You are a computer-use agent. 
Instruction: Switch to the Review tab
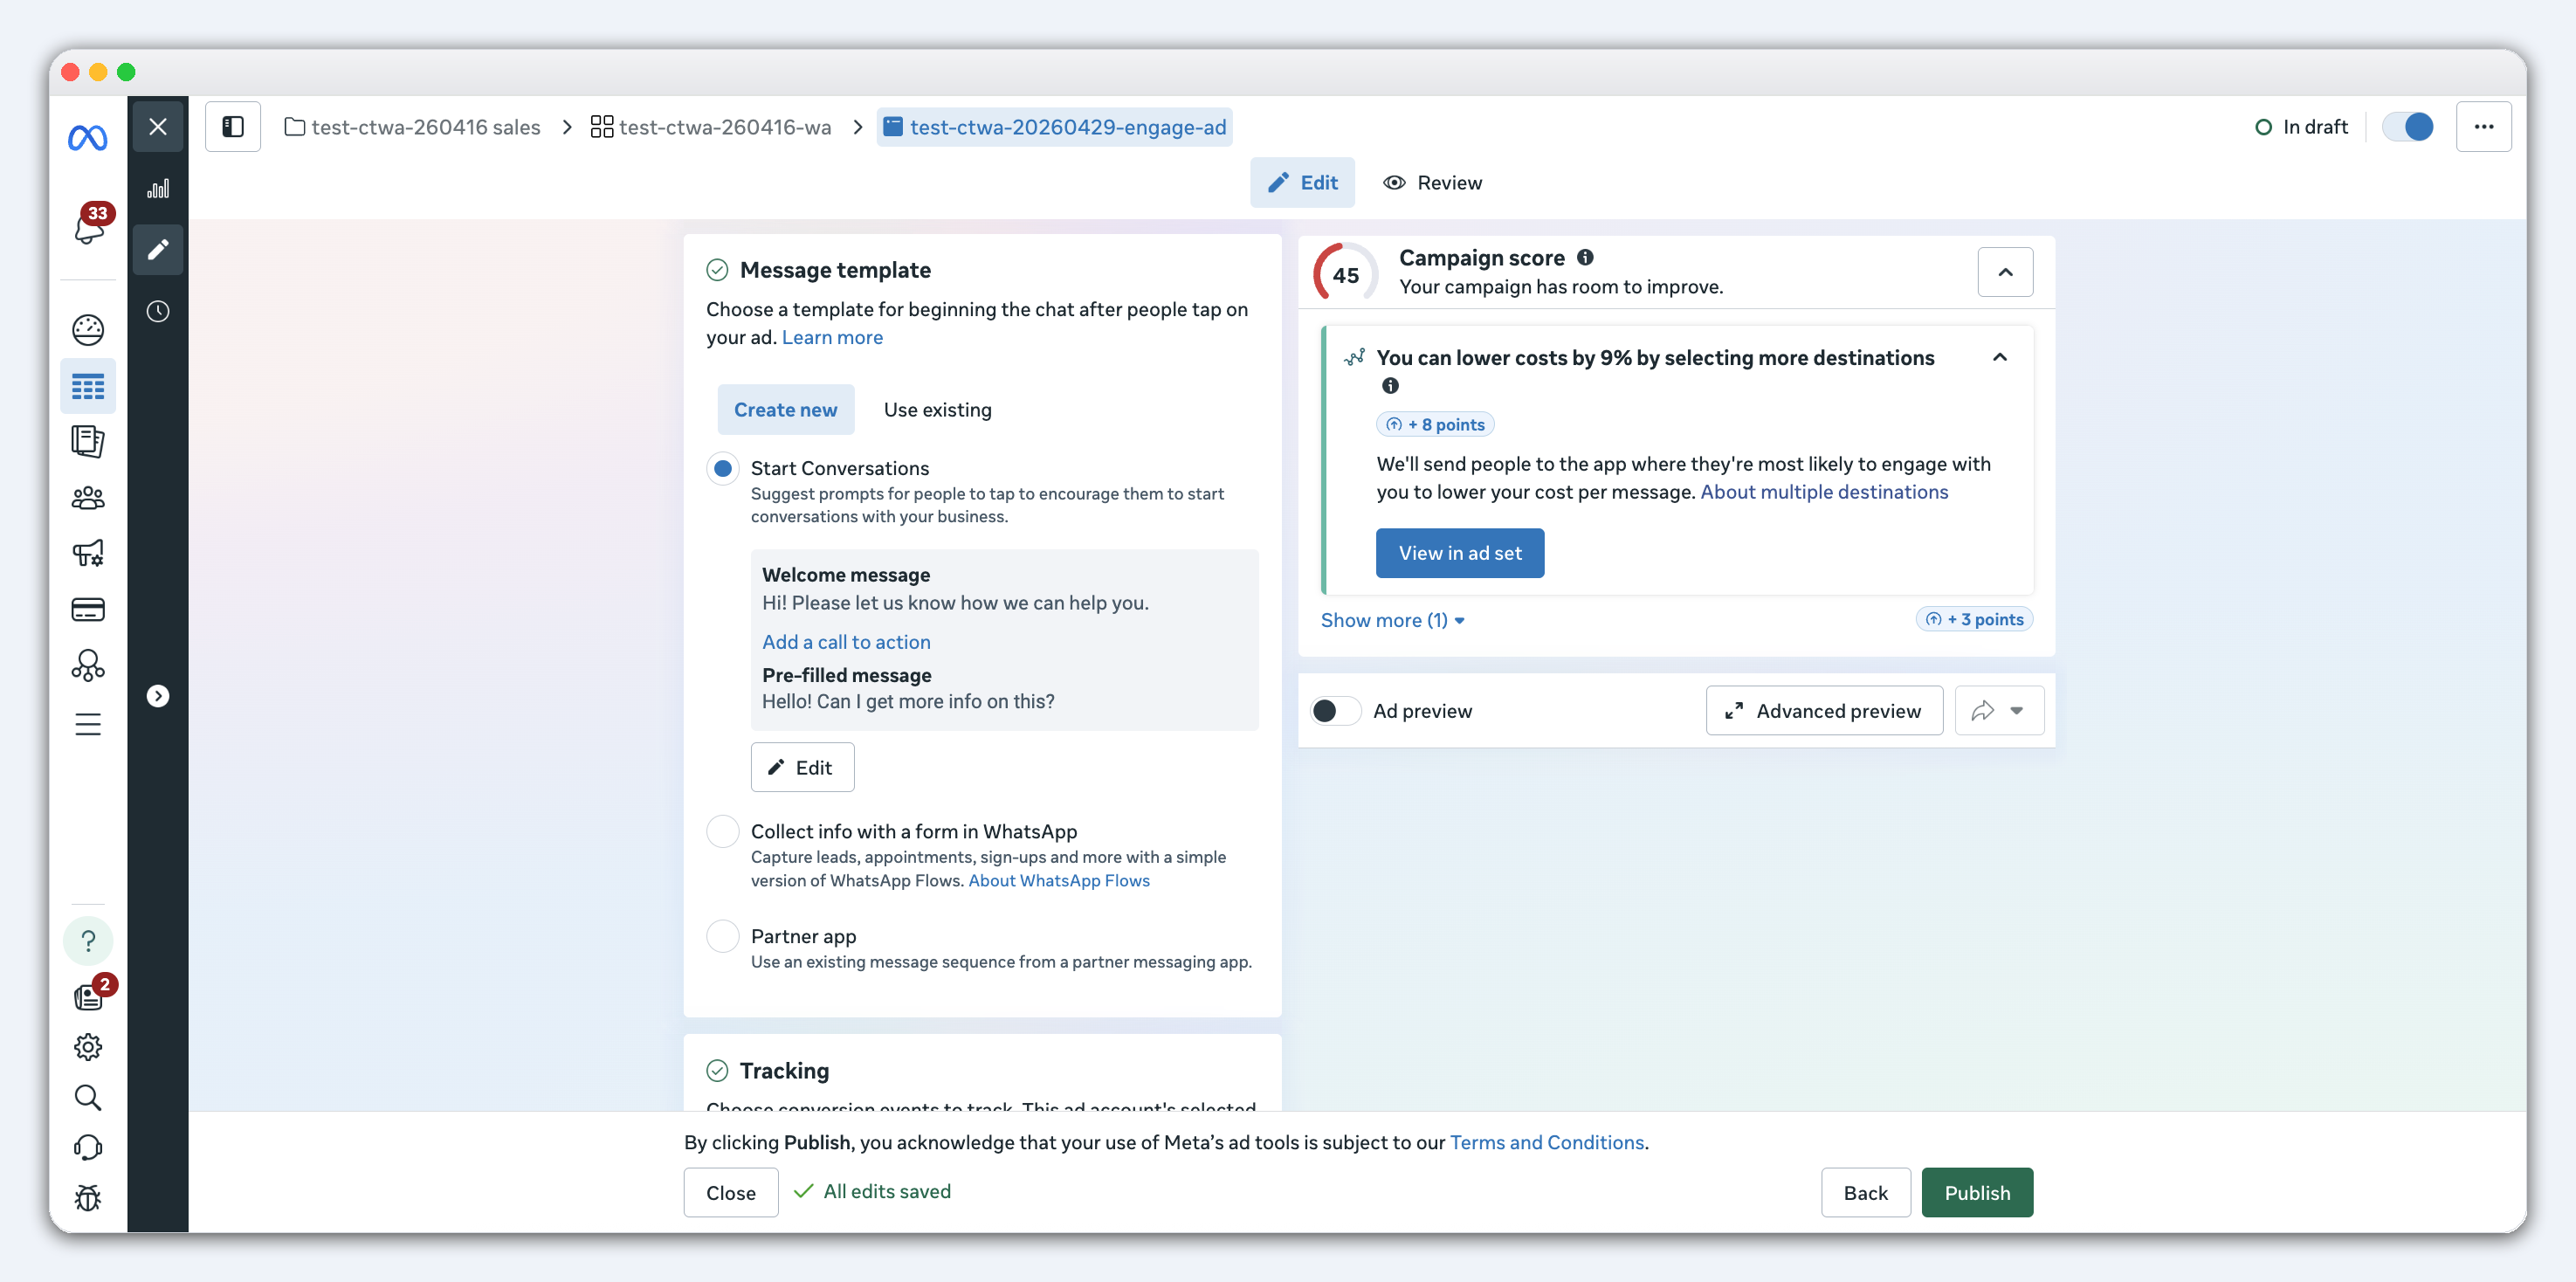pyautogui.click(x=1433, y=183)
